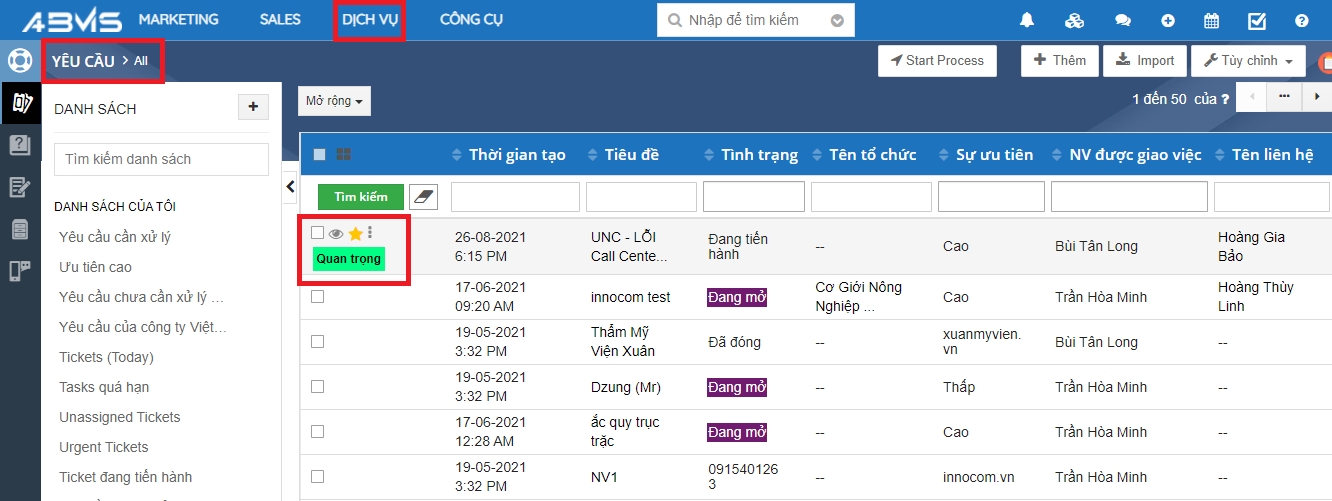The height and width of the screenshot is (501, 1332).
Task: Click the eraser clear-filter icon
Action: coord(425,197)
